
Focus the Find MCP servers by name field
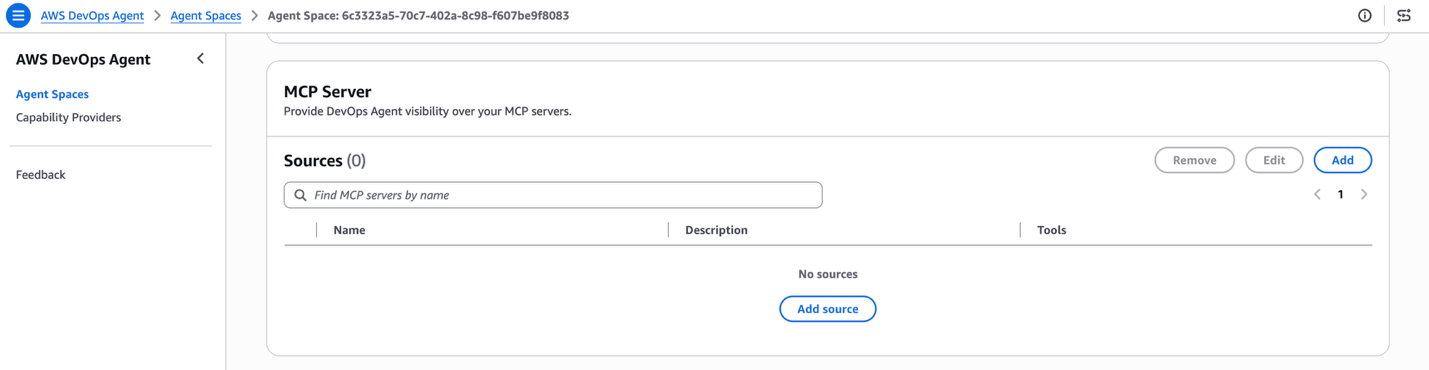coord(553,195)
